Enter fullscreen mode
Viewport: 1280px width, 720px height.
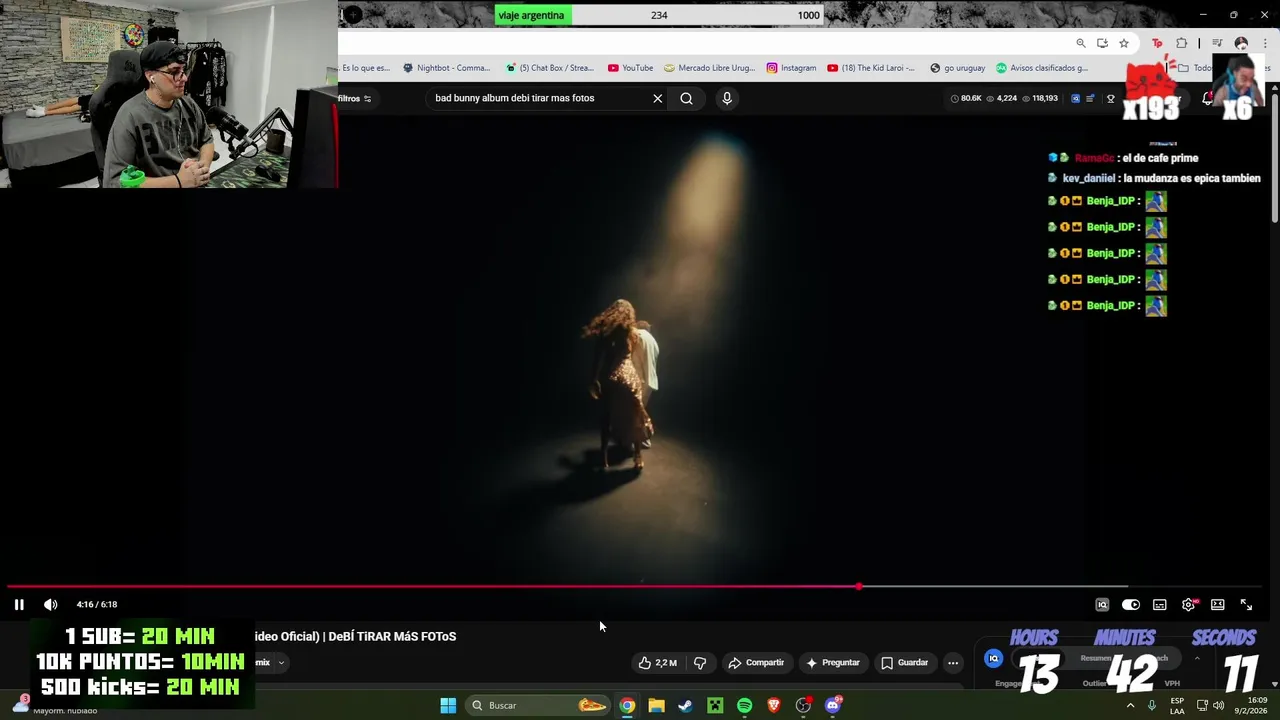click(x=1247, y=605)
